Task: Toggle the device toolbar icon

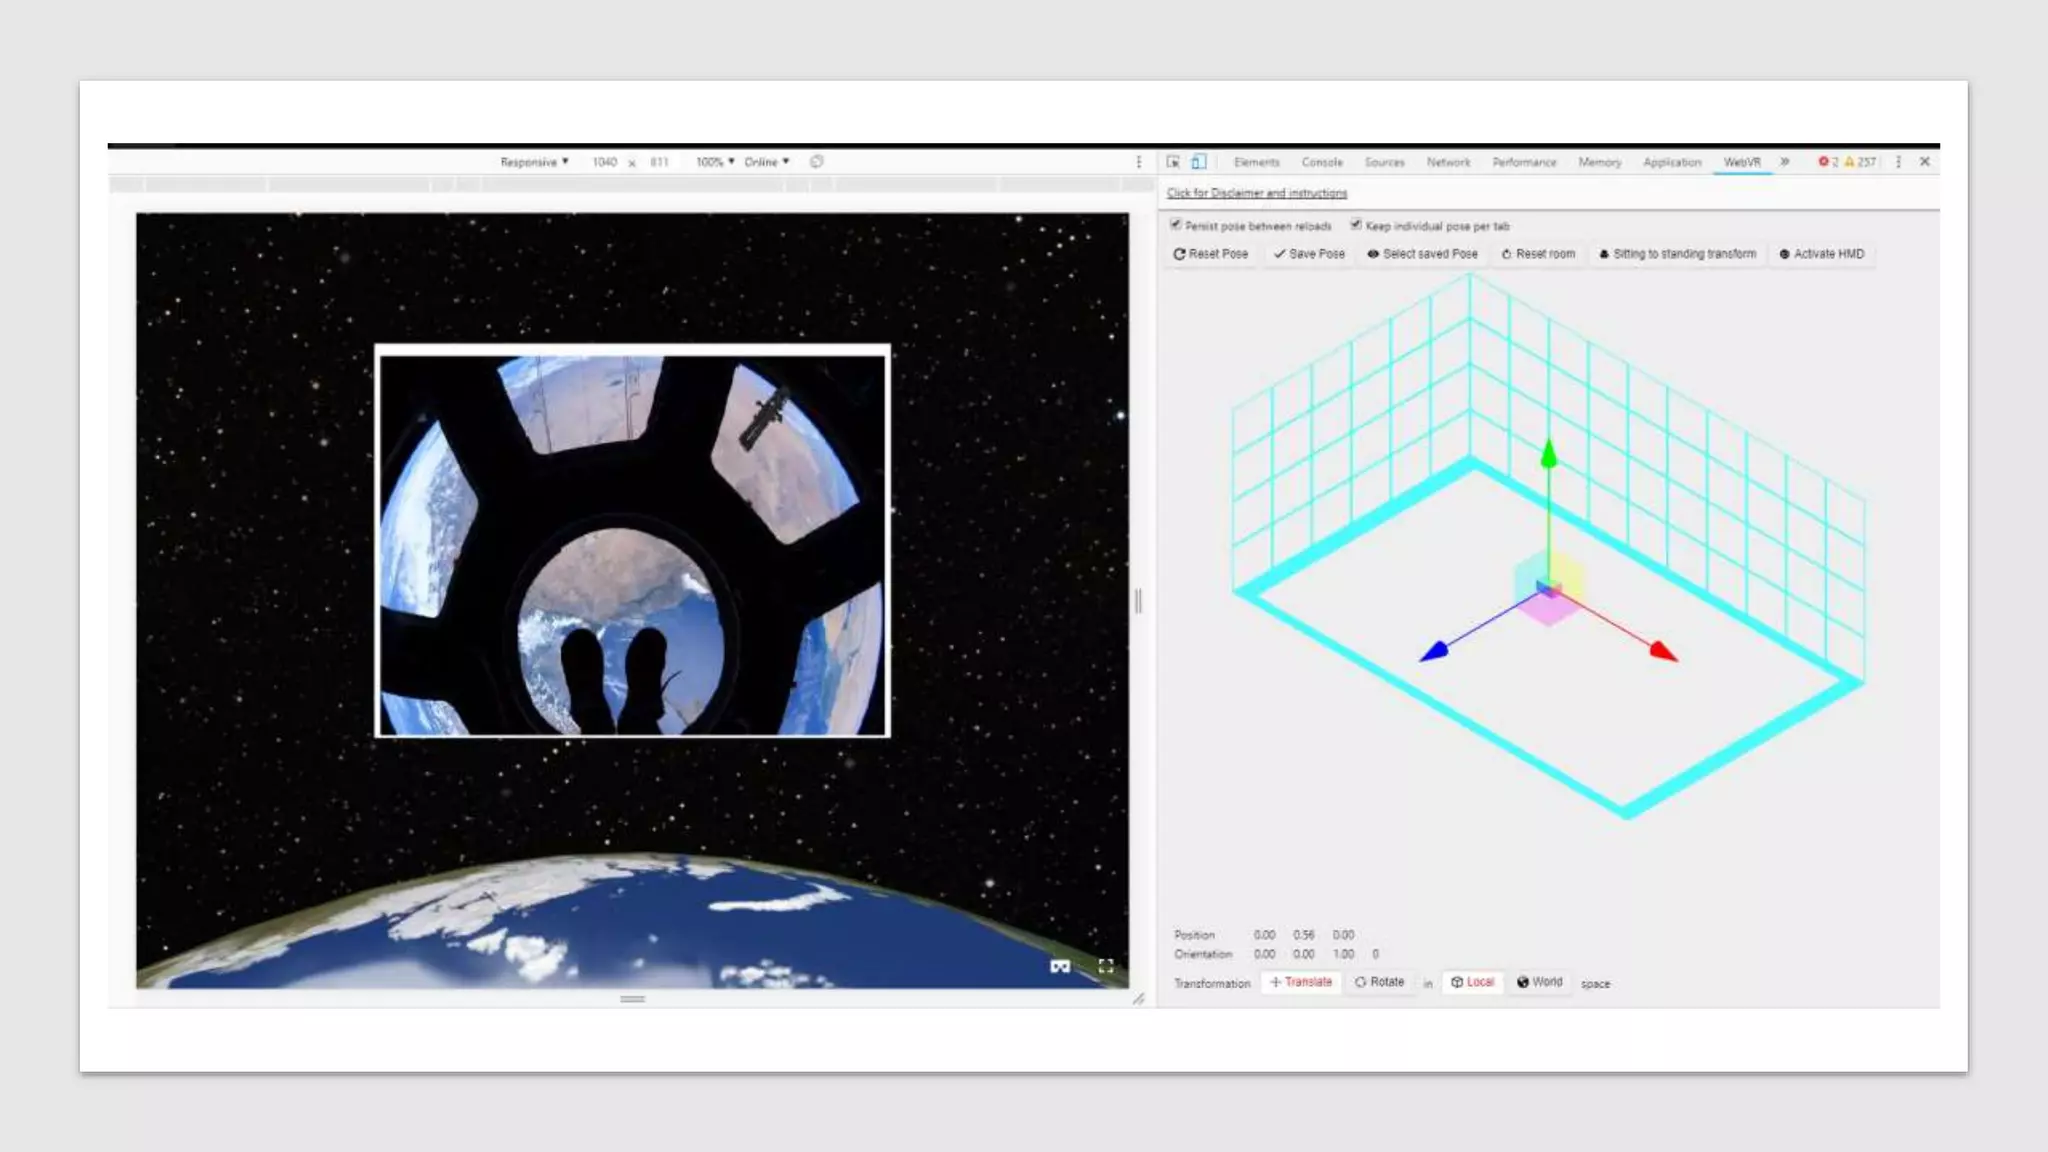Action: point(1199,162)
